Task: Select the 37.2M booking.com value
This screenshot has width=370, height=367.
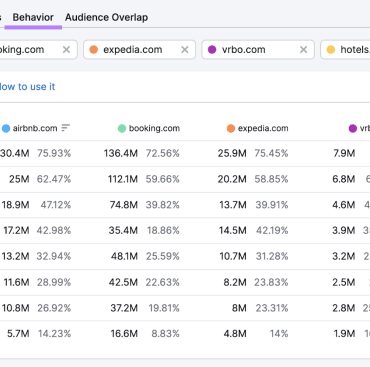Action: pos(124,308)
